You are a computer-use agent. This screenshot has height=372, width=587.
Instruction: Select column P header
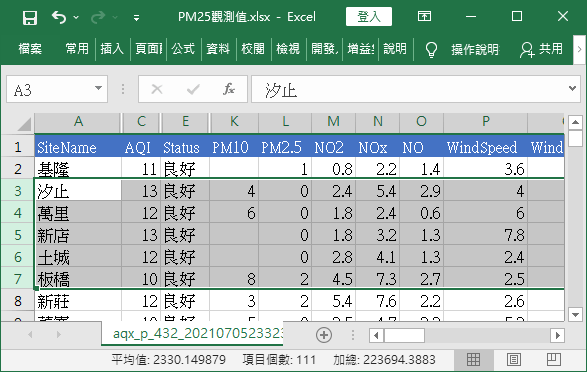[486, 122]
